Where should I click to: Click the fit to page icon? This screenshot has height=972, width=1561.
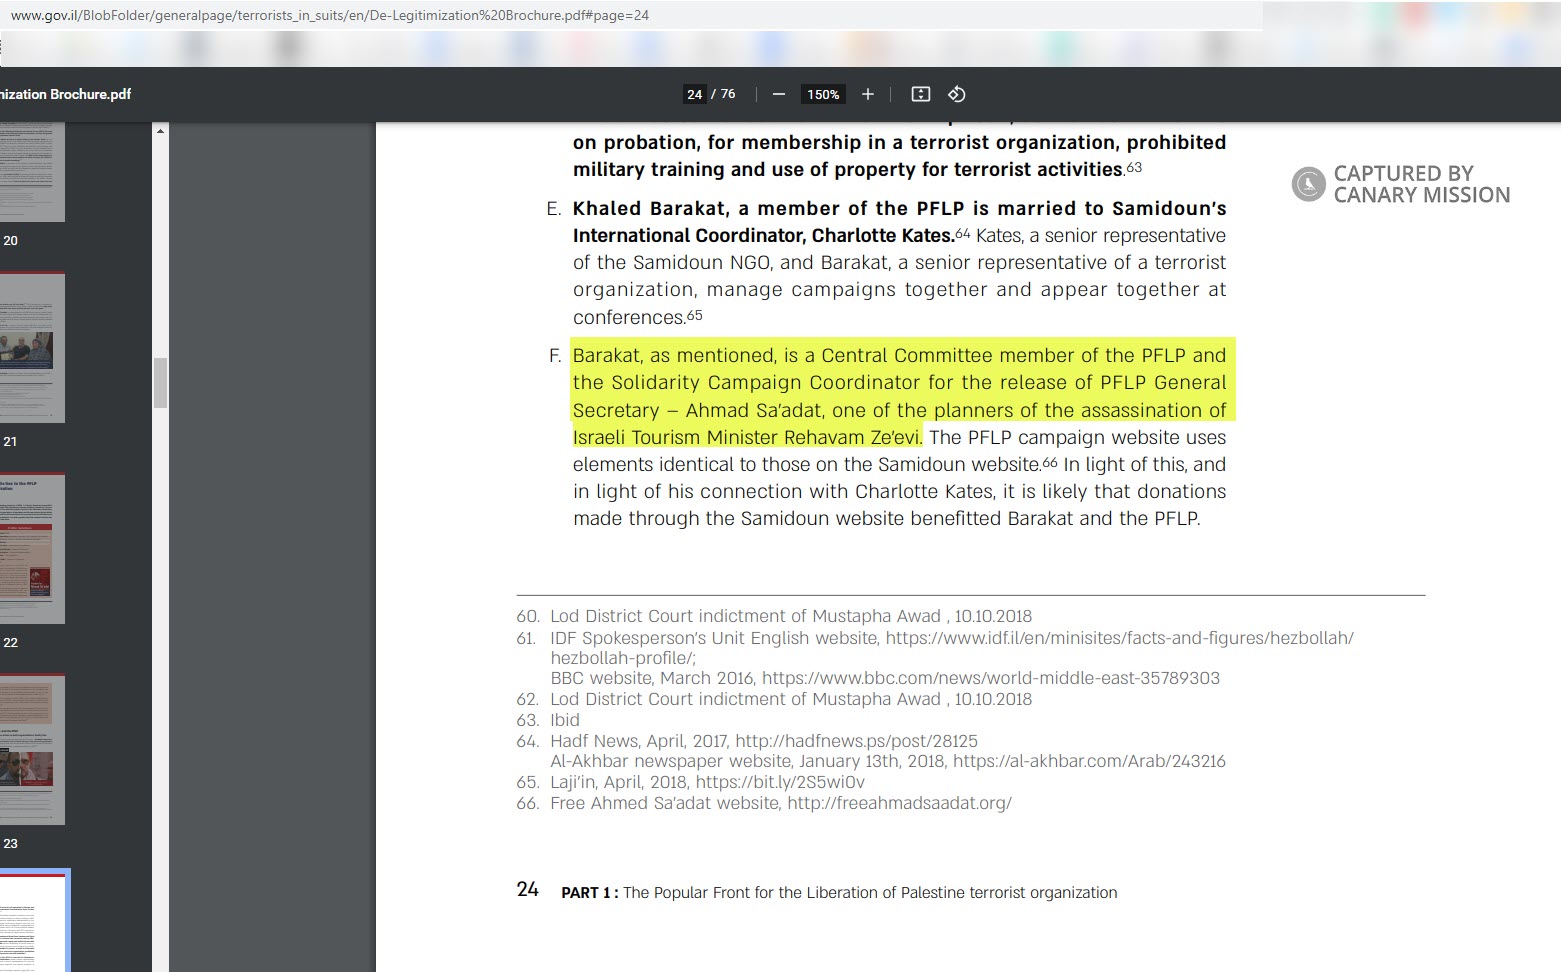[x=921, y=94]
